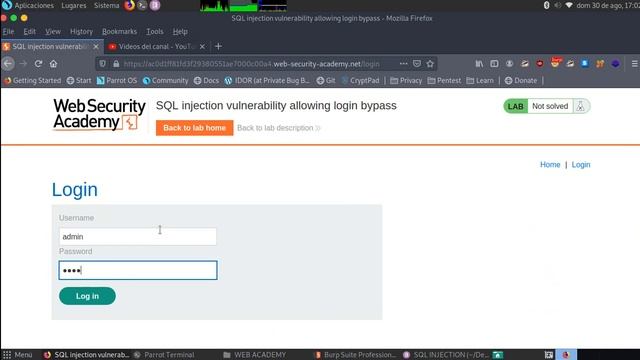Click the purple round extension icon
Image resolution: width=640 pixels, height=360 pixels.
click(x=616, y=64)
